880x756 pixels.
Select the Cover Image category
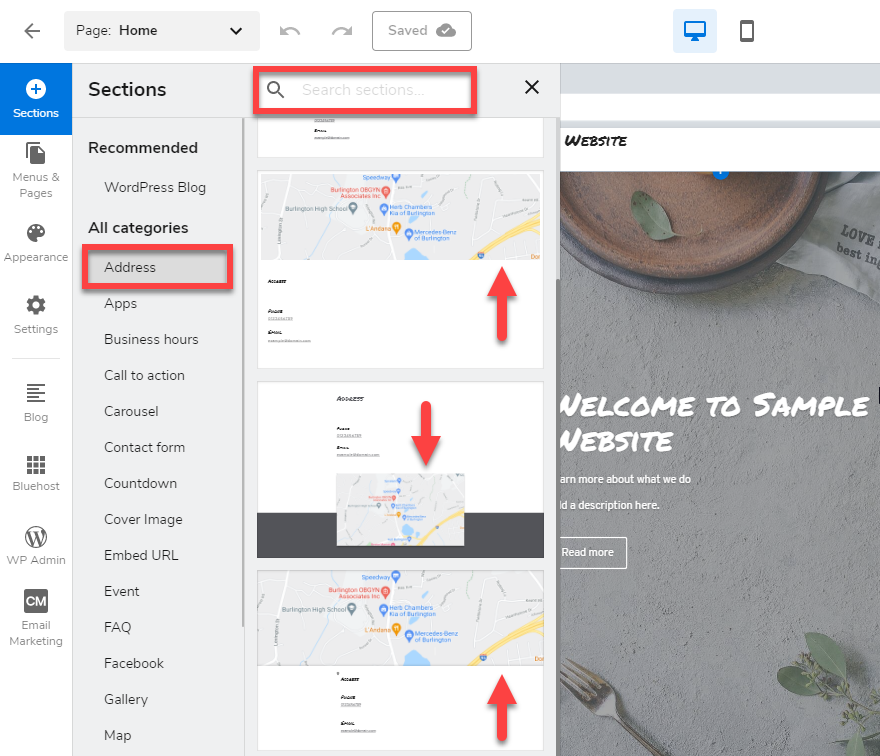[143, 520]
